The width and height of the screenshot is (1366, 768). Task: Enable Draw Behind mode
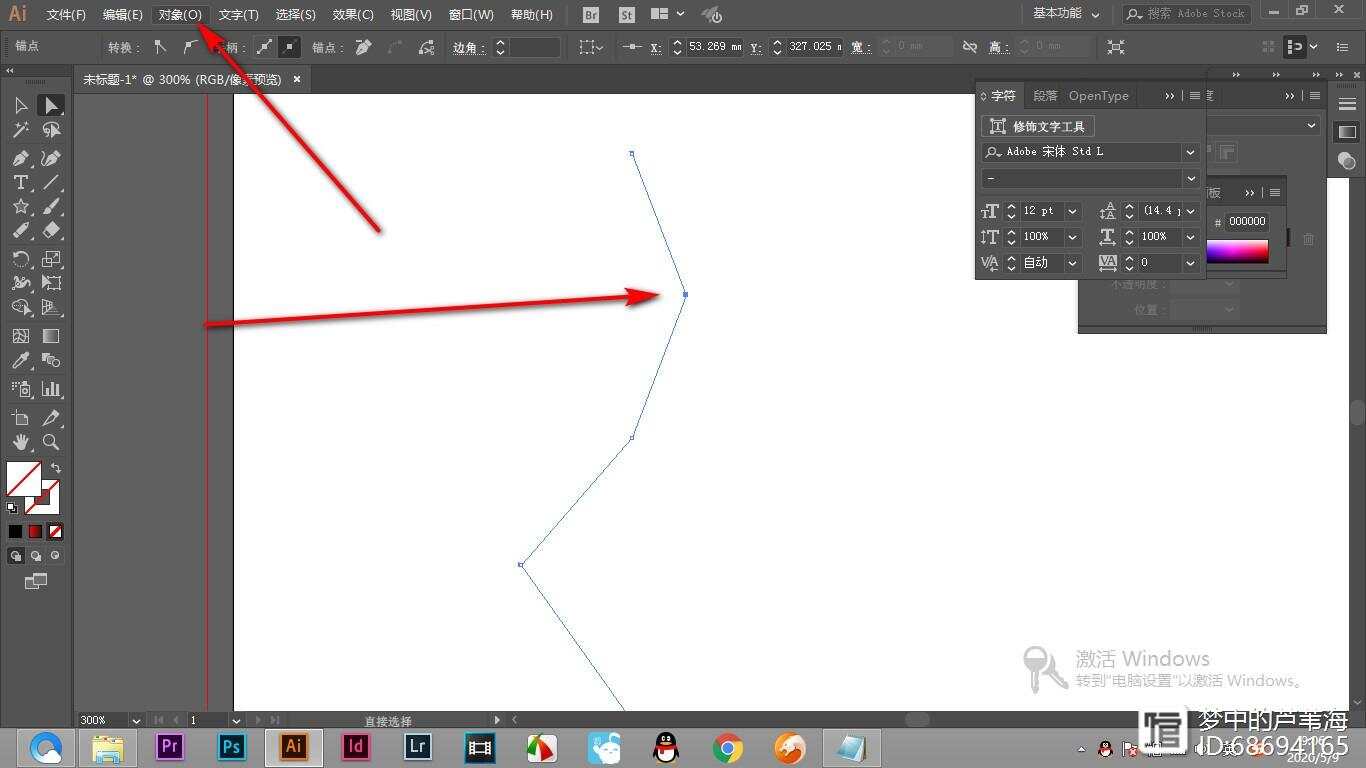point(36,556)
